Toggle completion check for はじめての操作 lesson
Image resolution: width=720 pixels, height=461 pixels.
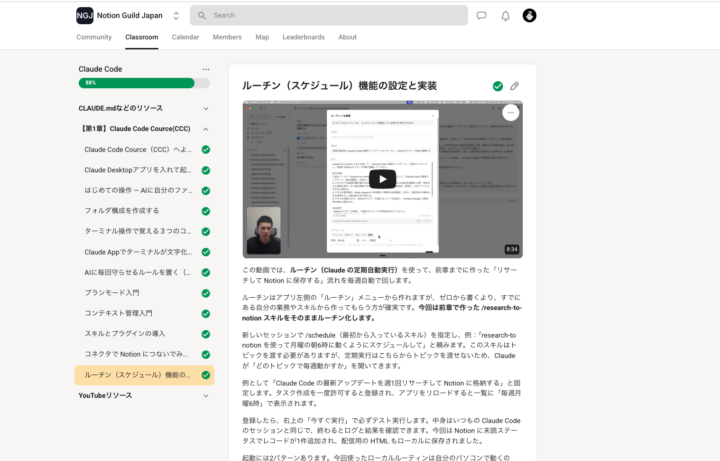click(x=206, y=191)
